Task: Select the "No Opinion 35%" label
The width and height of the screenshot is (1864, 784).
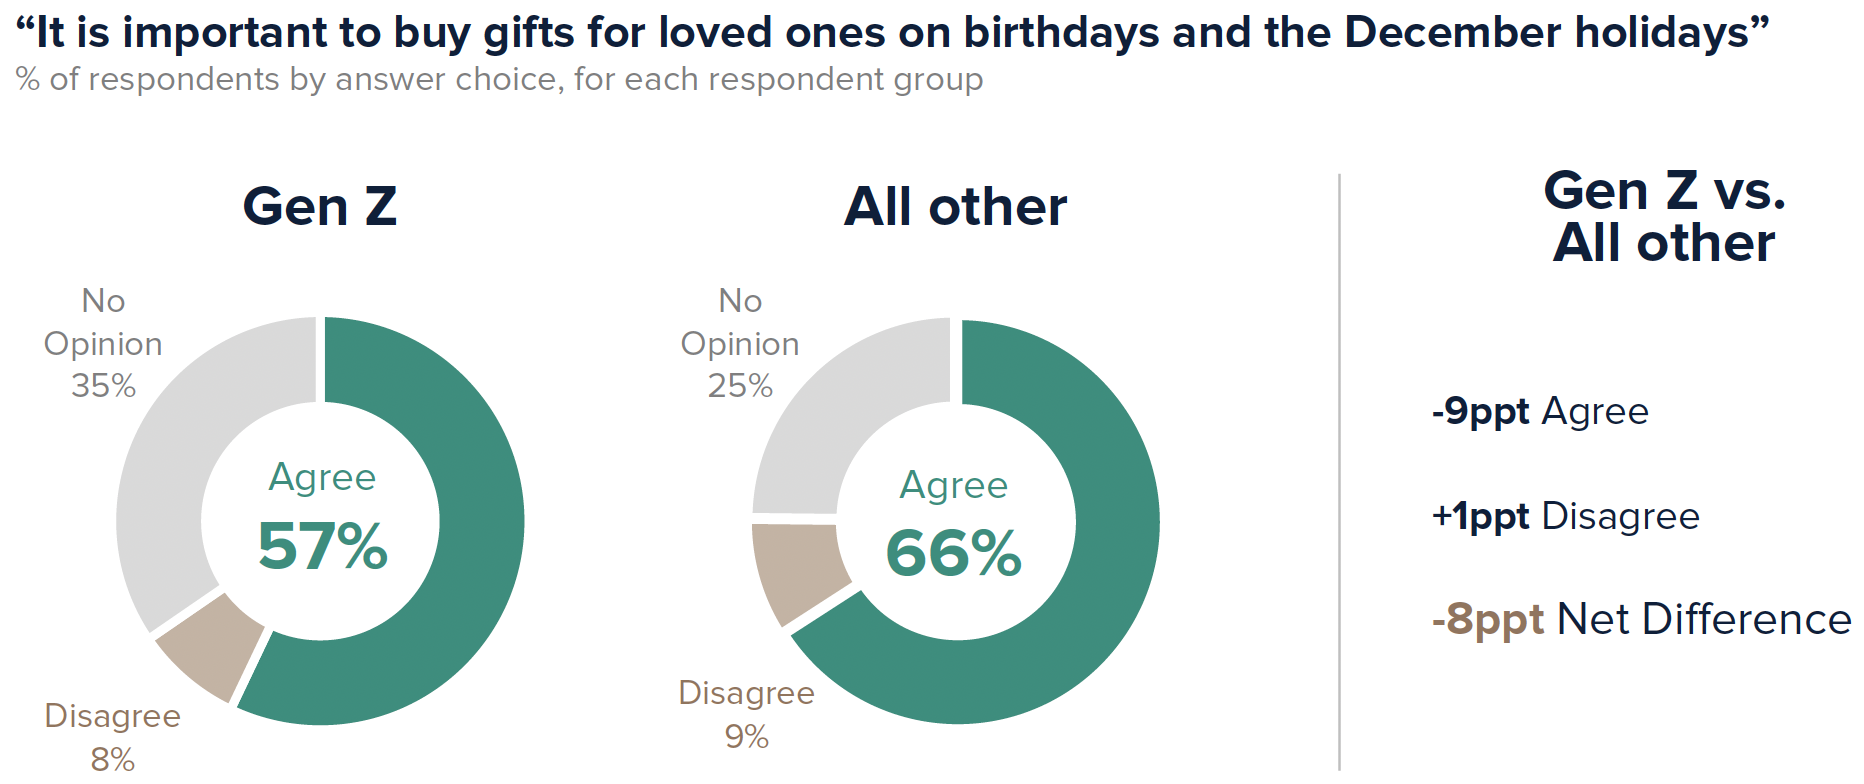Action: click(103, 343)
